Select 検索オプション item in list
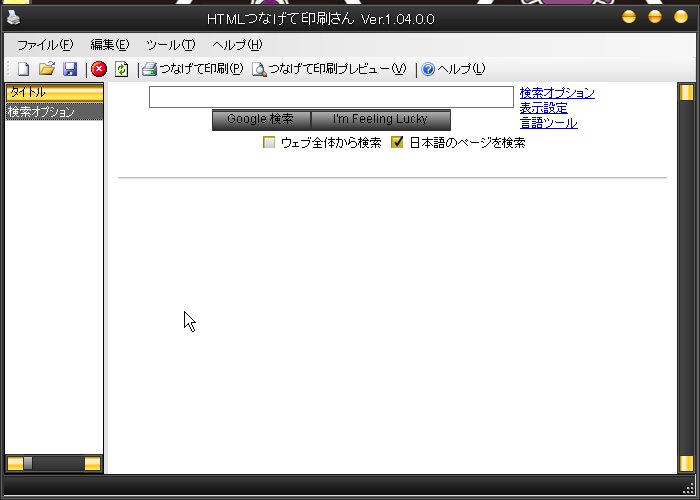Viewport: 700px width, 500px height. (54, 112)
